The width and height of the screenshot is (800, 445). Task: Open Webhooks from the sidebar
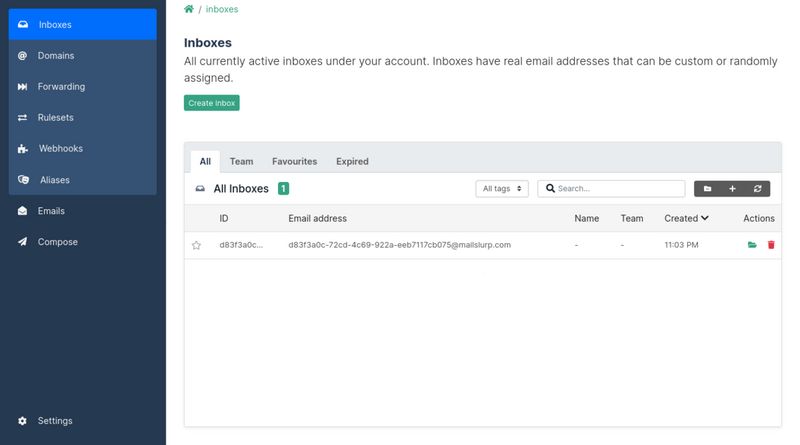pyautogui.click(x=60, y=149)
